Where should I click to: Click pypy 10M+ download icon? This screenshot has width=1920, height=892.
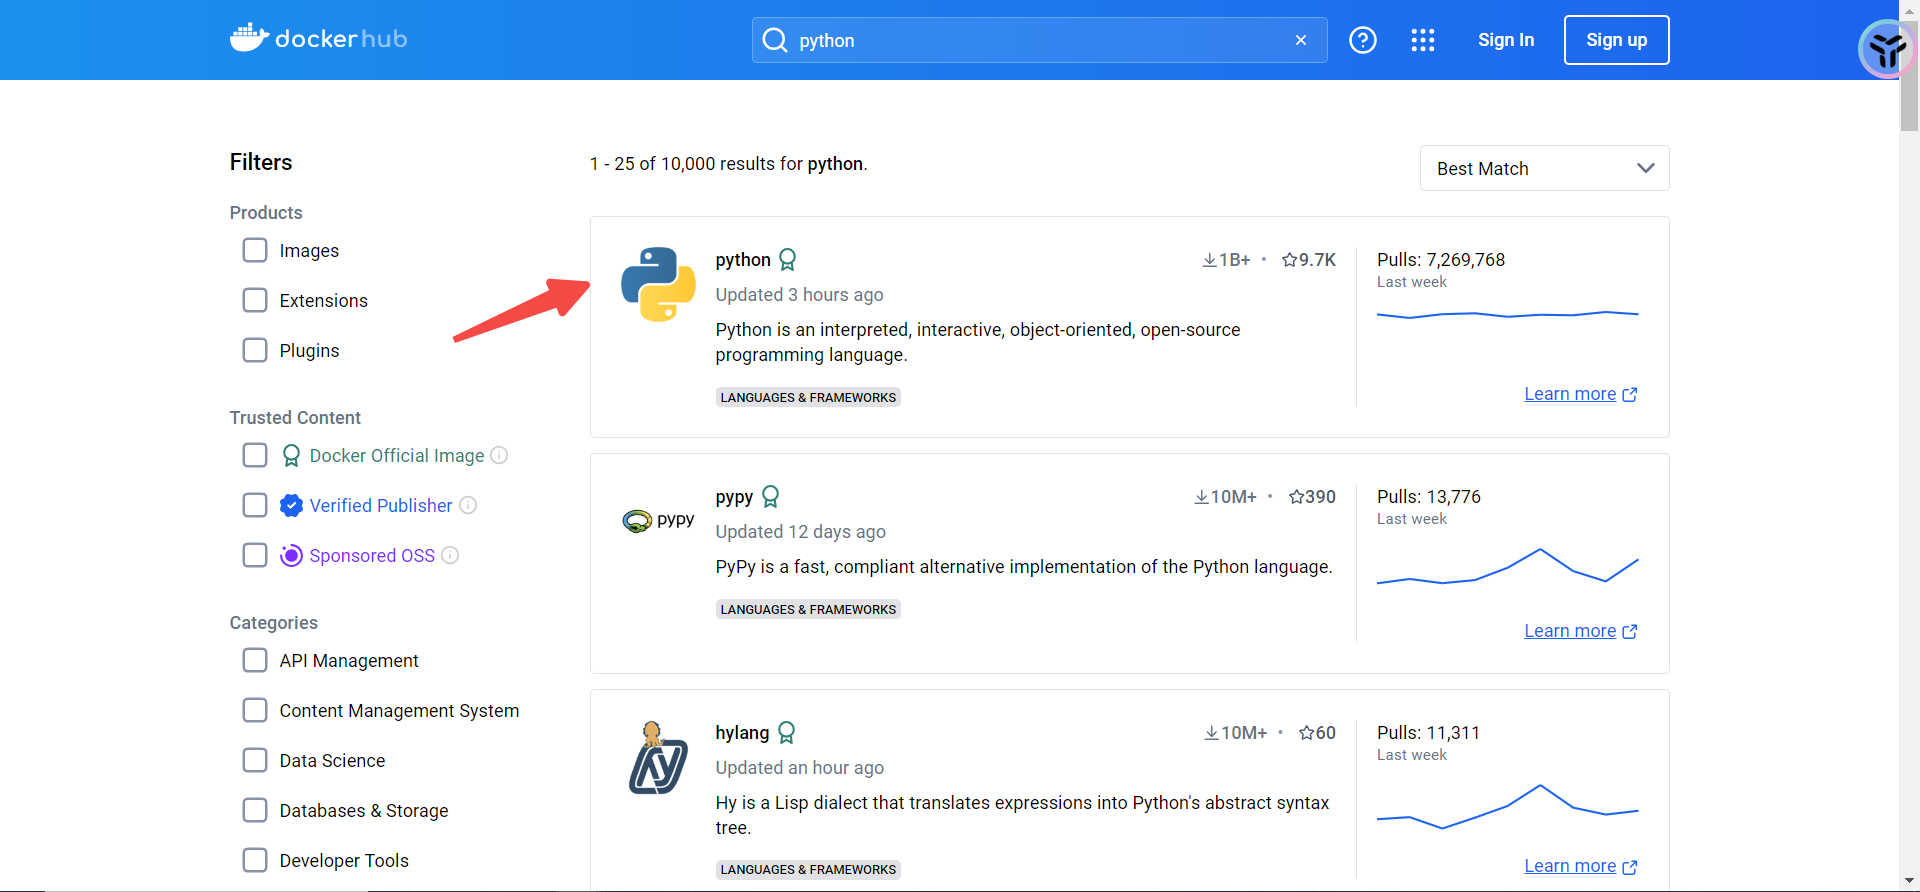click(1201, 497)
